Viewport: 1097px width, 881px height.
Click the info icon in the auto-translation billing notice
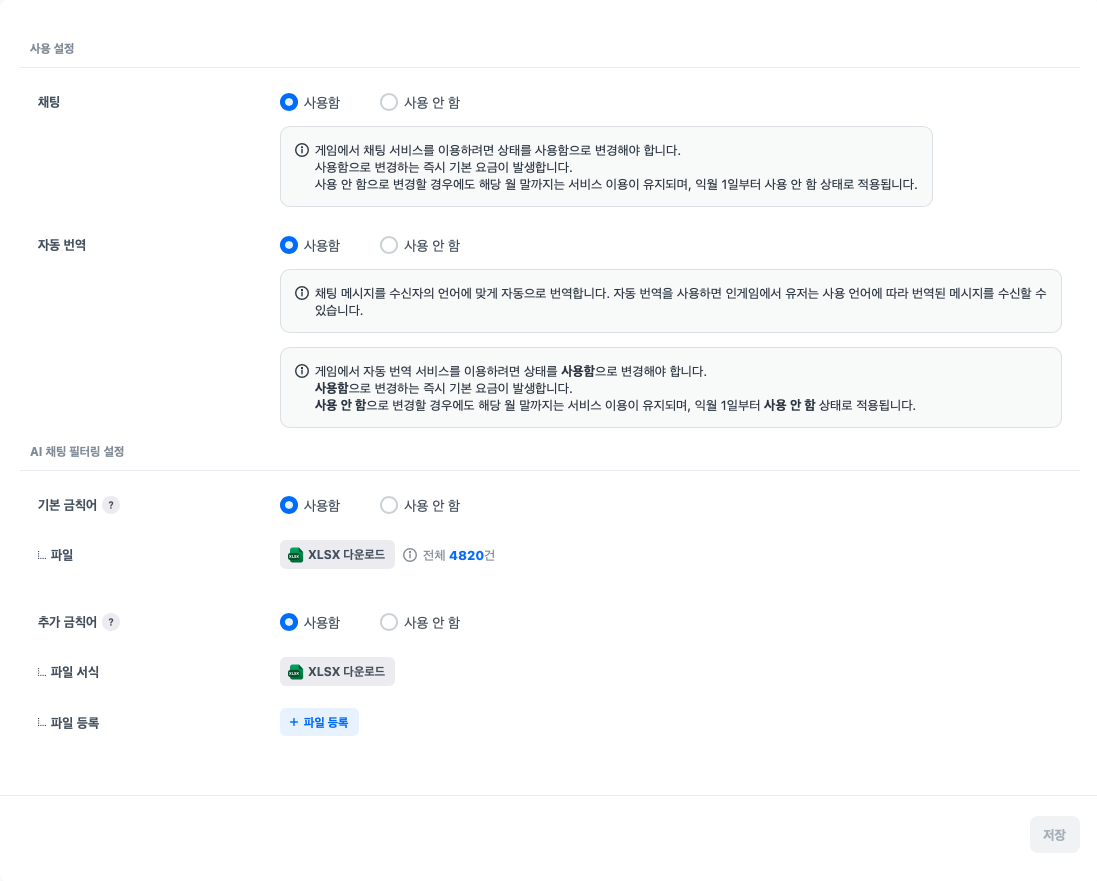coord(301,371)
